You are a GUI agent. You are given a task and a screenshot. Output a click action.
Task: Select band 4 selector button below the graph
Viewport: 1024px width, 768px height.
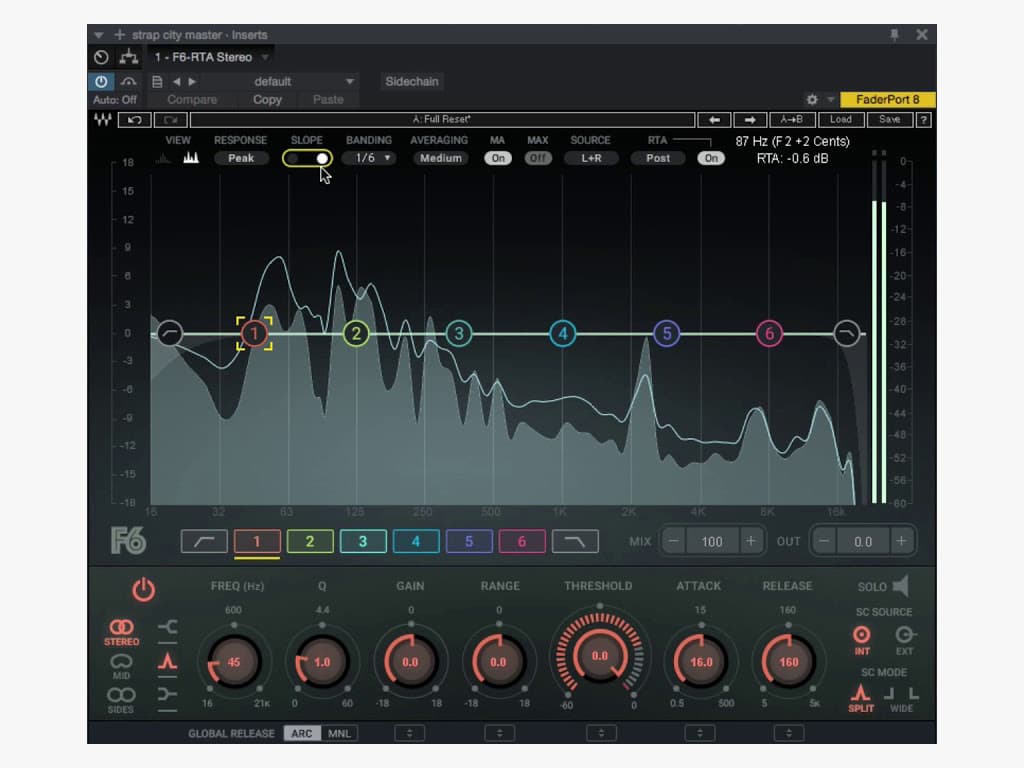(416, 541)
